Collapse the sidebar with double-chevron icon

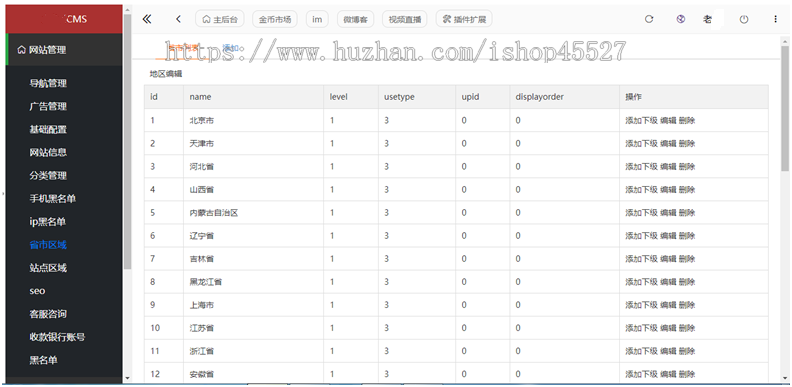(x=147, y=19)
